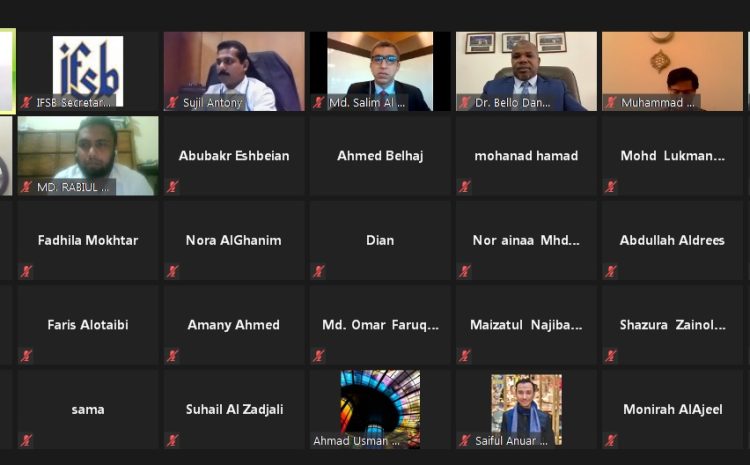
Task: Select the Ahmed Belhaj participant tile
Action: click(380, 156)
